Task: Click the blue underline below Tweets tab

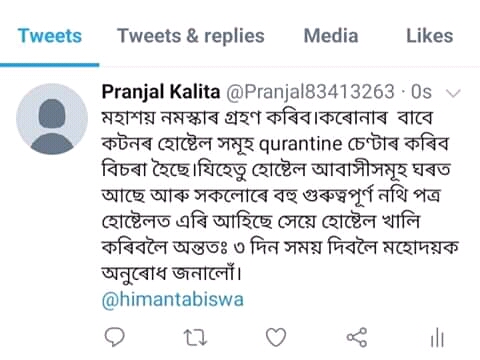Action: pyautogui.click(x=50, y=65)
